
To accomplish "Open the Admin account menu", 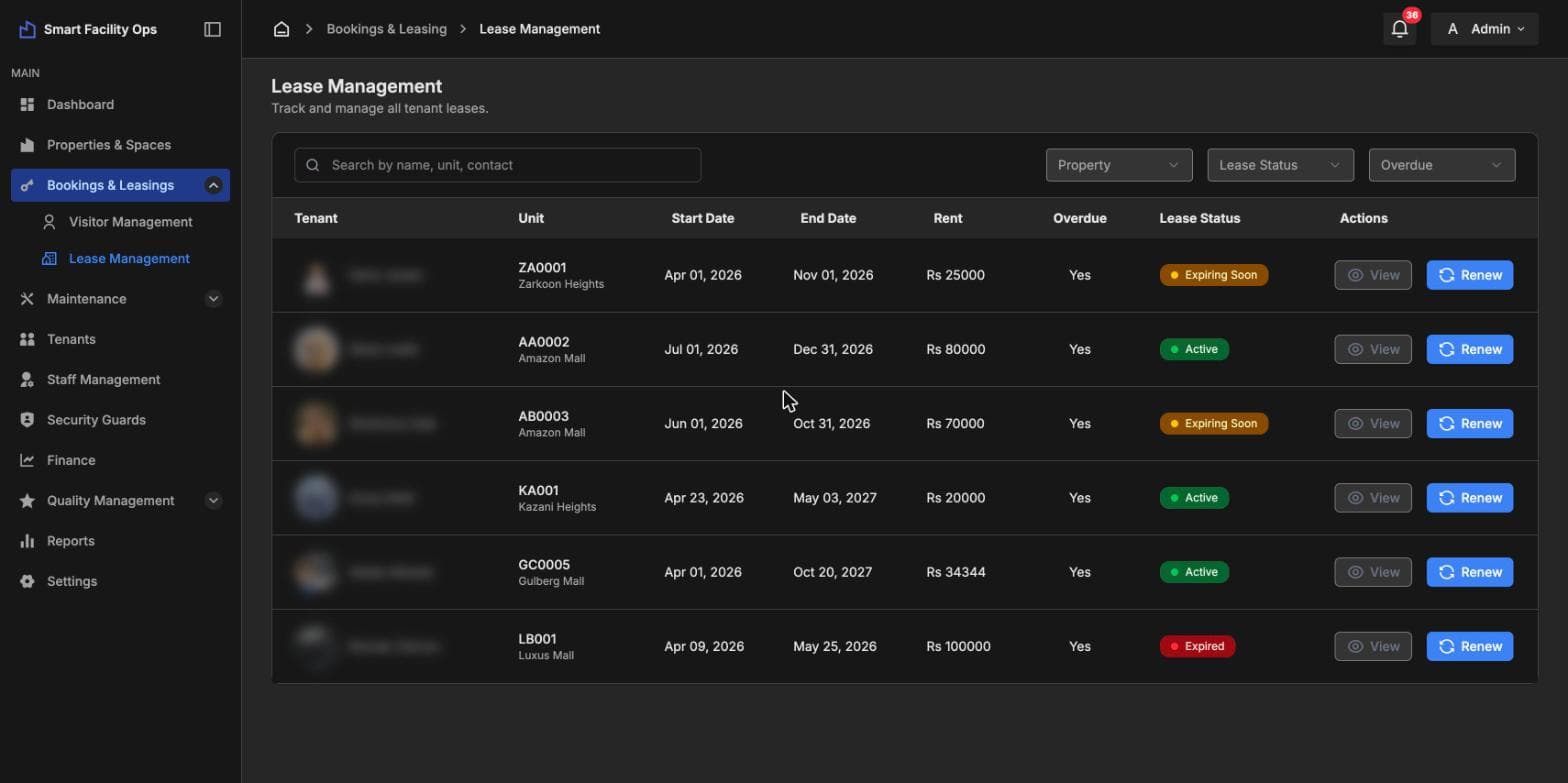I will pos(1484,29).
